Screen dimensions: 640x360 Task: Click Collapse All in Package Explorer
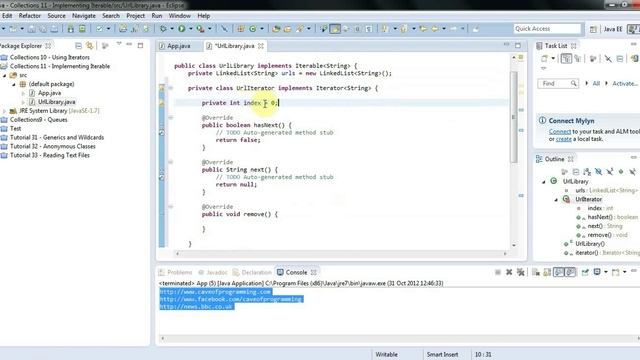coord(78,46)
